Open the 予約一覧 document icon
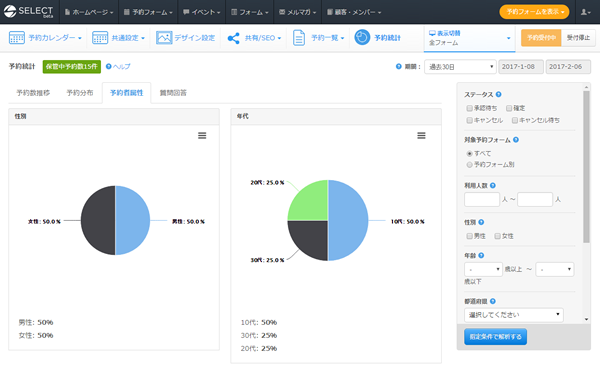 click(x=298, y=38)
